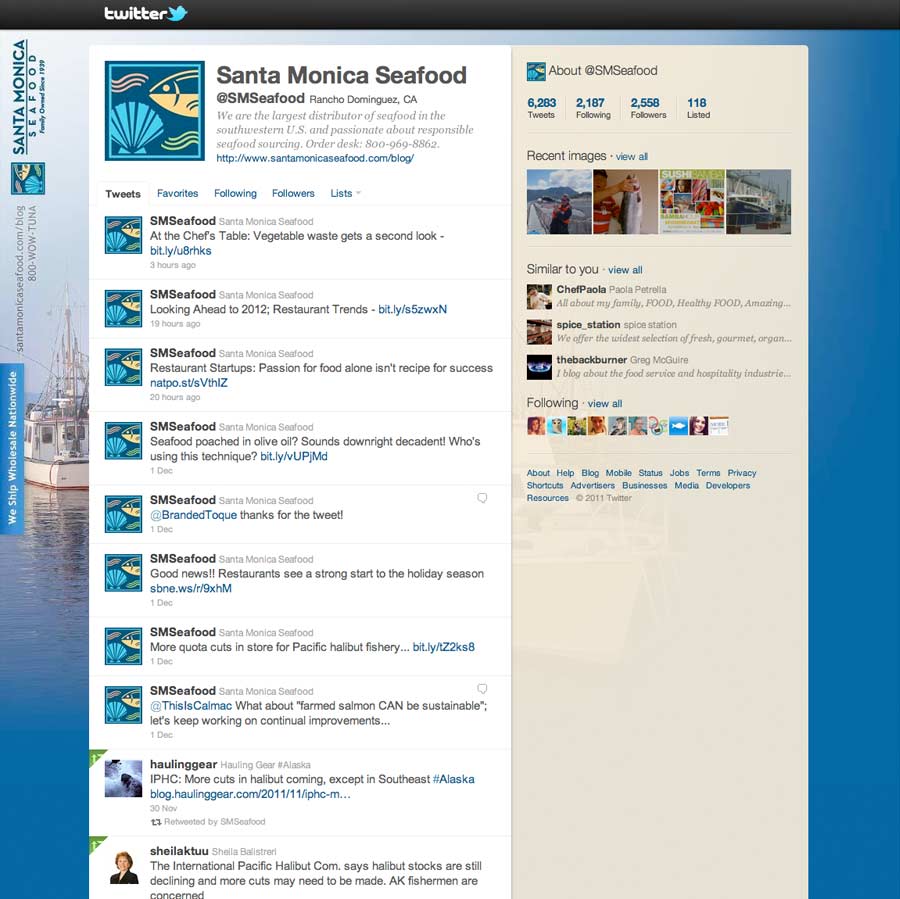Click Jobs footer link

pos(679,473)
